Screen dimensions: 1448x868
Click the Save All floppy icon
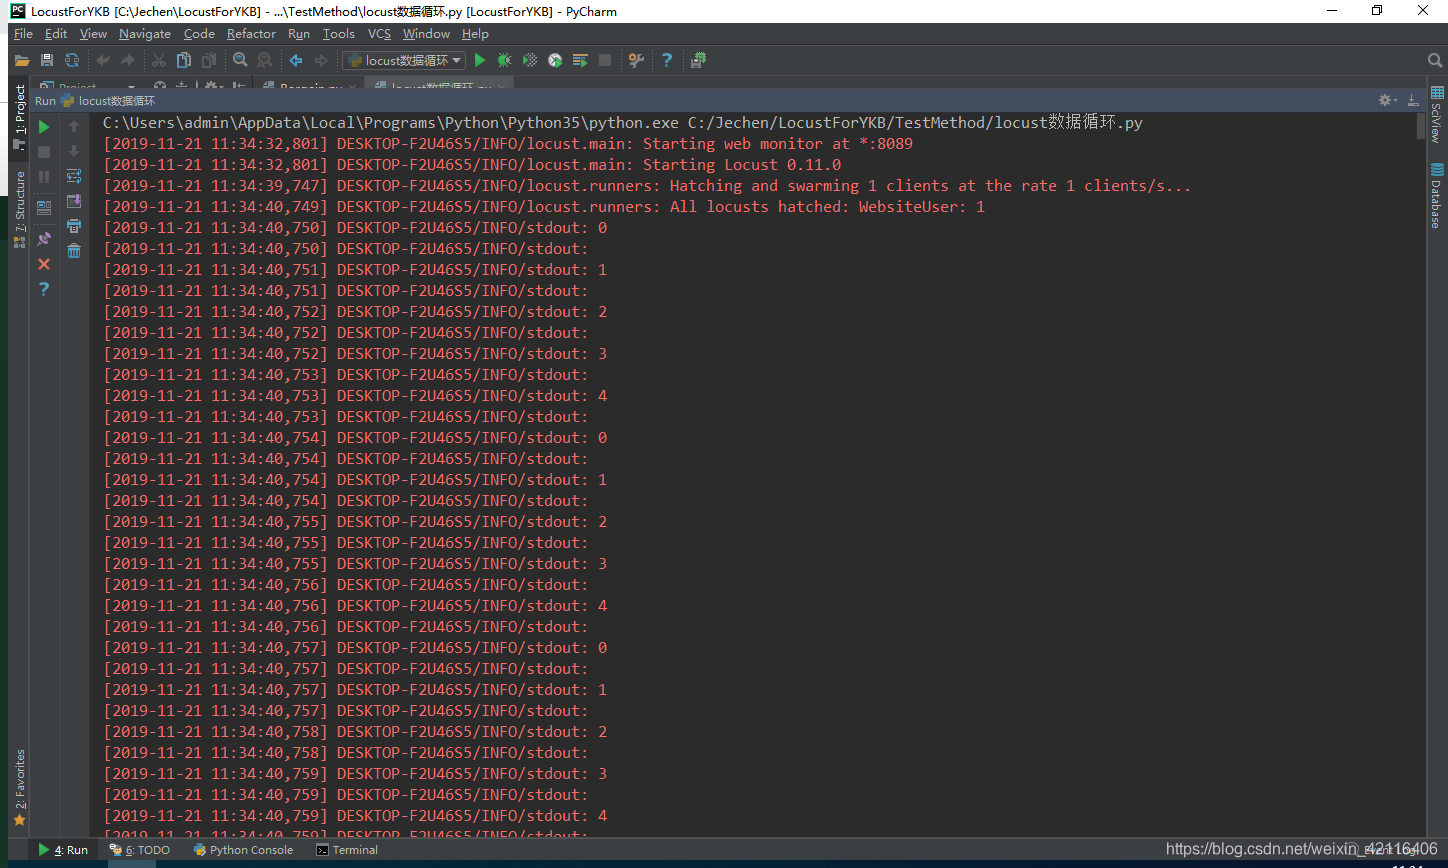pyautogui.click(x=47, y=60)
